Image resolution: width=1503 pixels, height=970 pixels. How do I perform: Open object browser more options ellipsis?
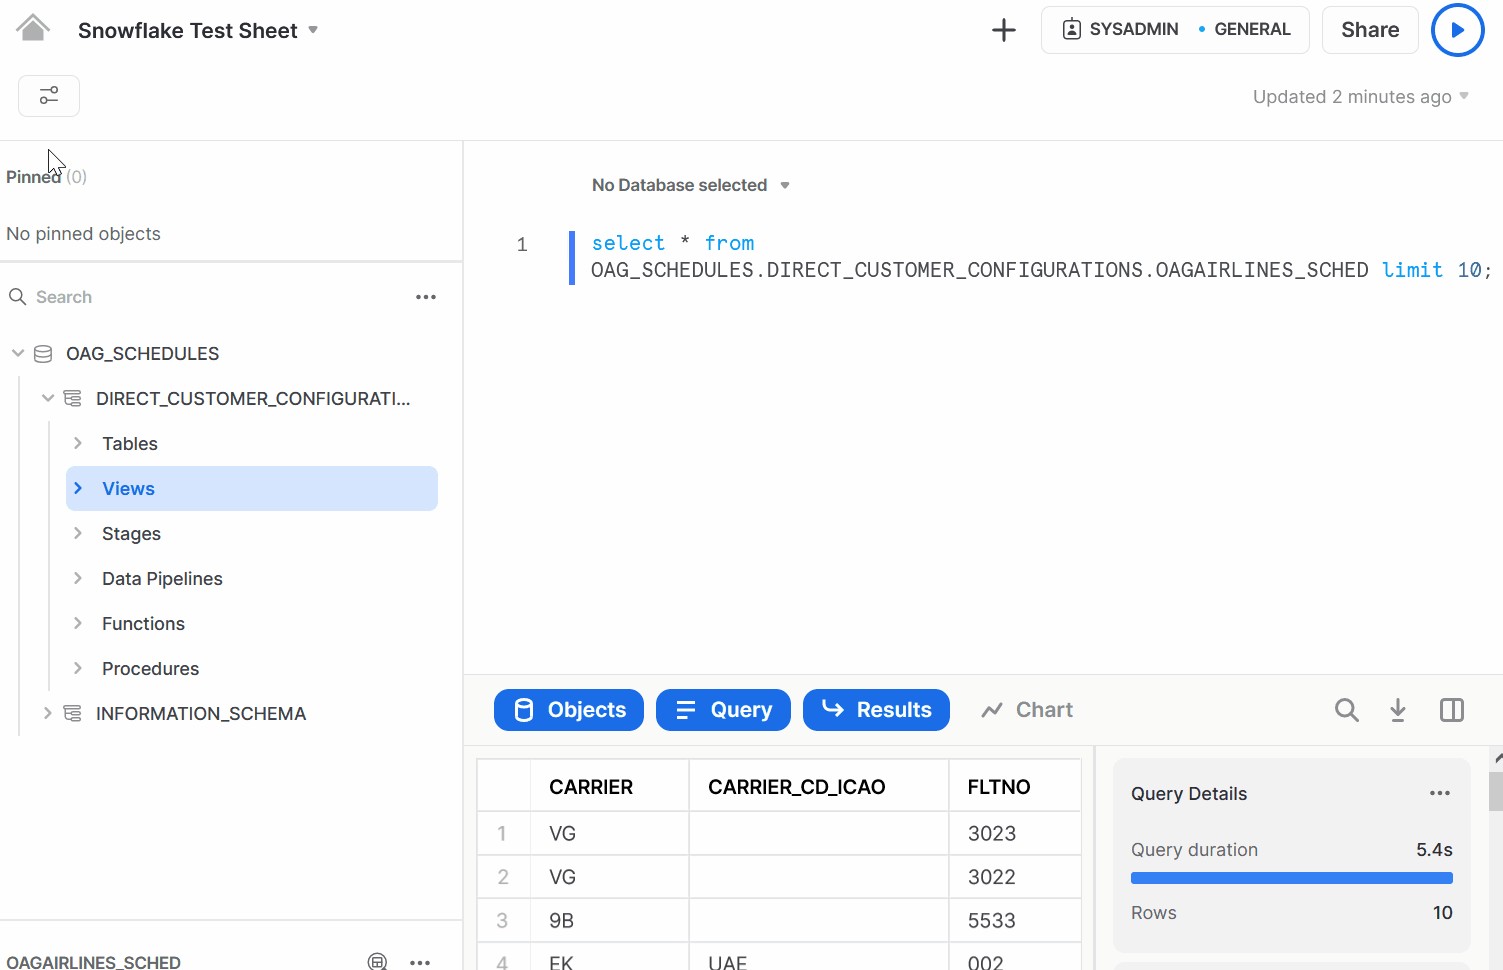click(426, 297)
